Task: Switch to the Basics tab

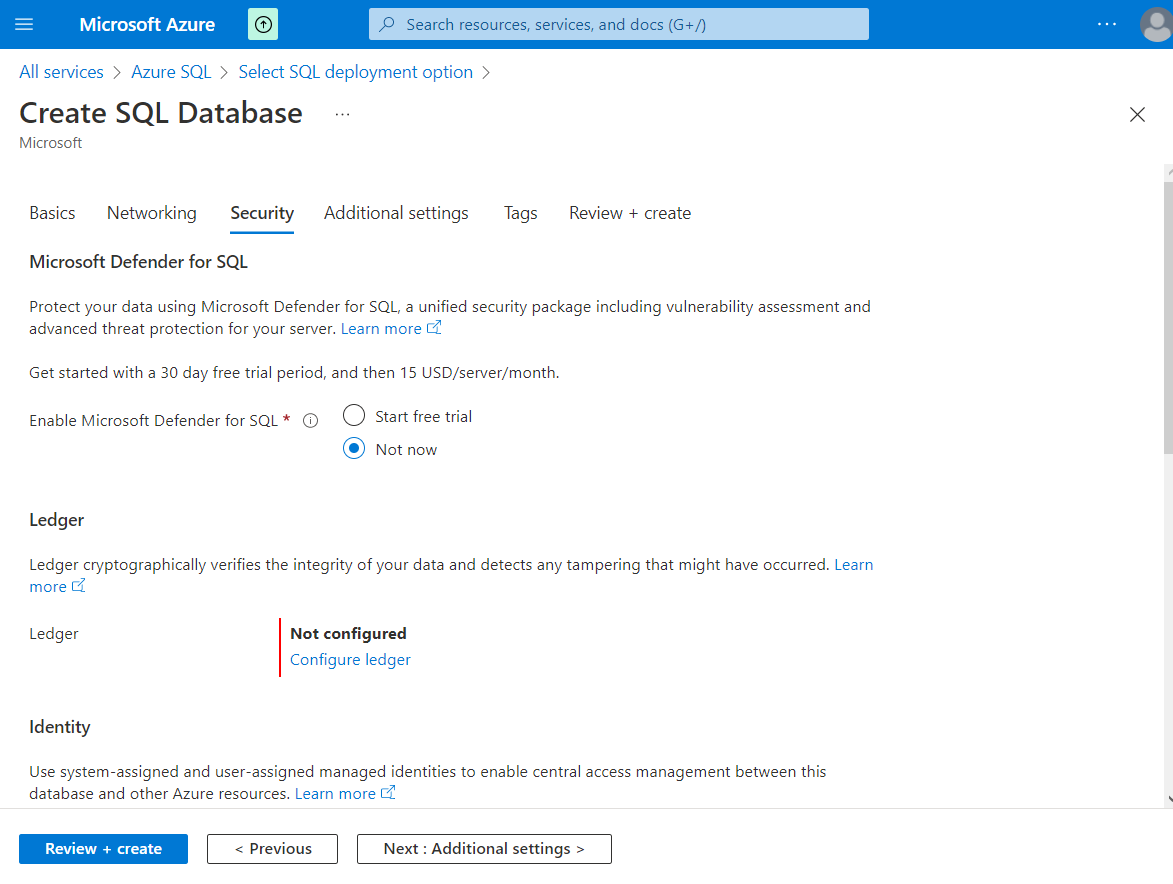Action: point(52,213)
